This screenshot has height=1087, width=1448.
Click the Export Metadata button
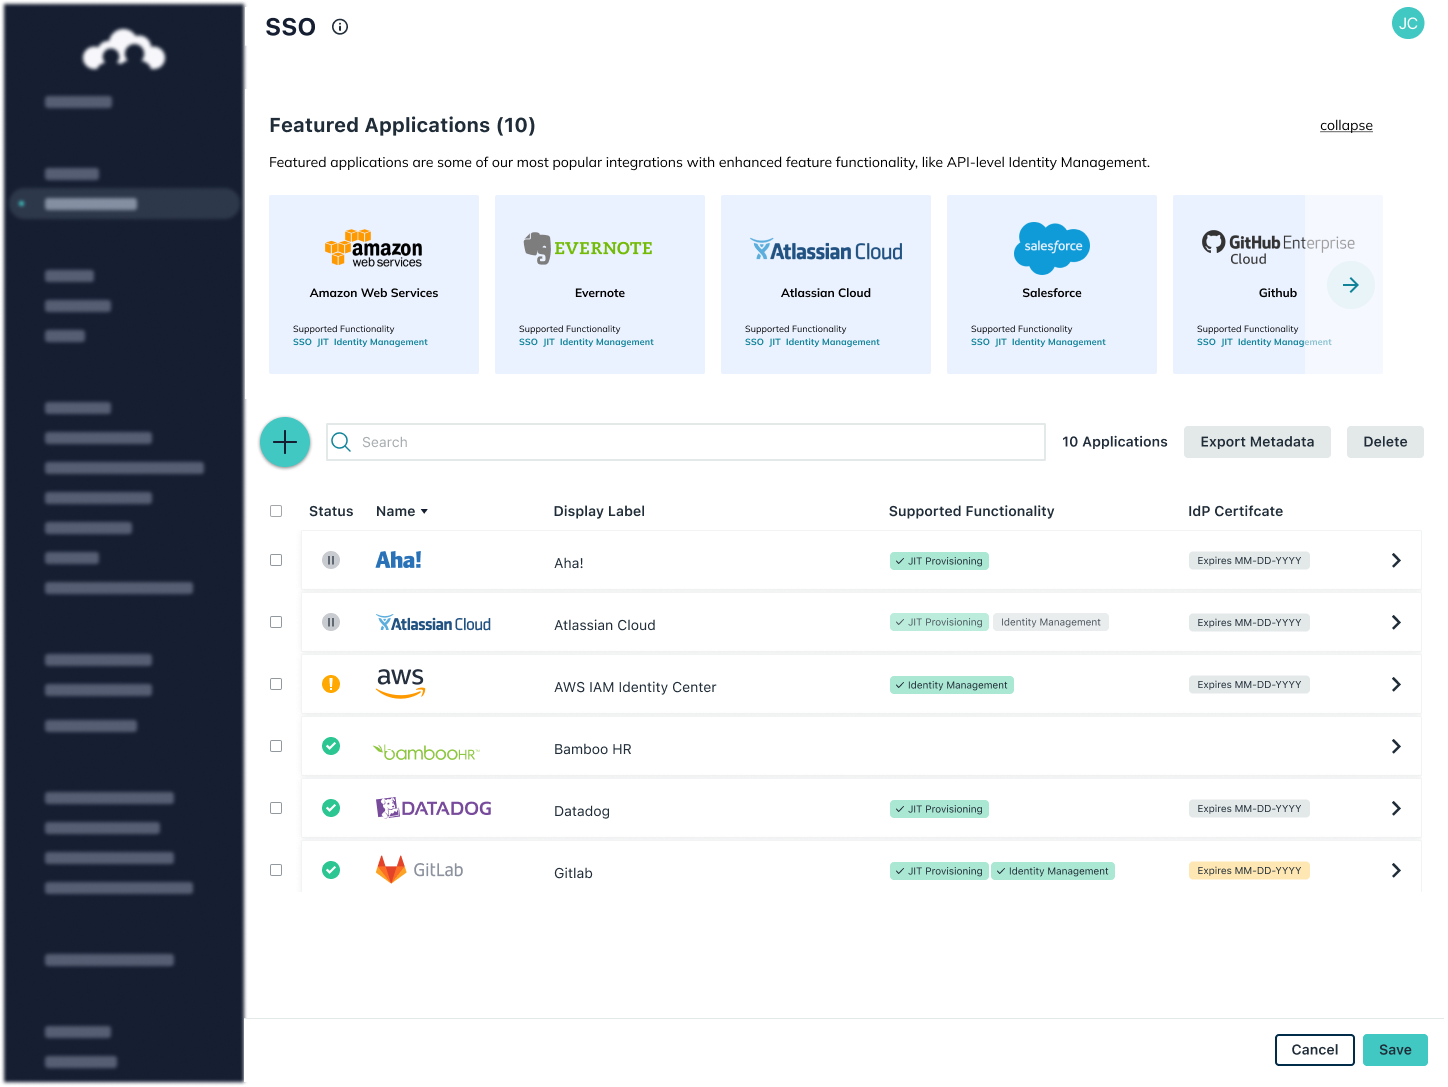[x=1257, y=441]
